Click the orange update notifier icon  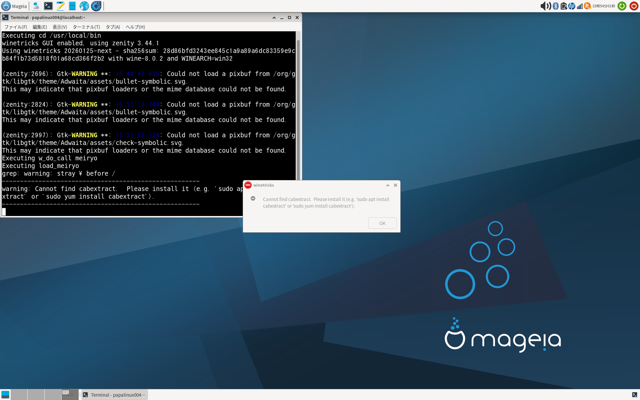588,6
